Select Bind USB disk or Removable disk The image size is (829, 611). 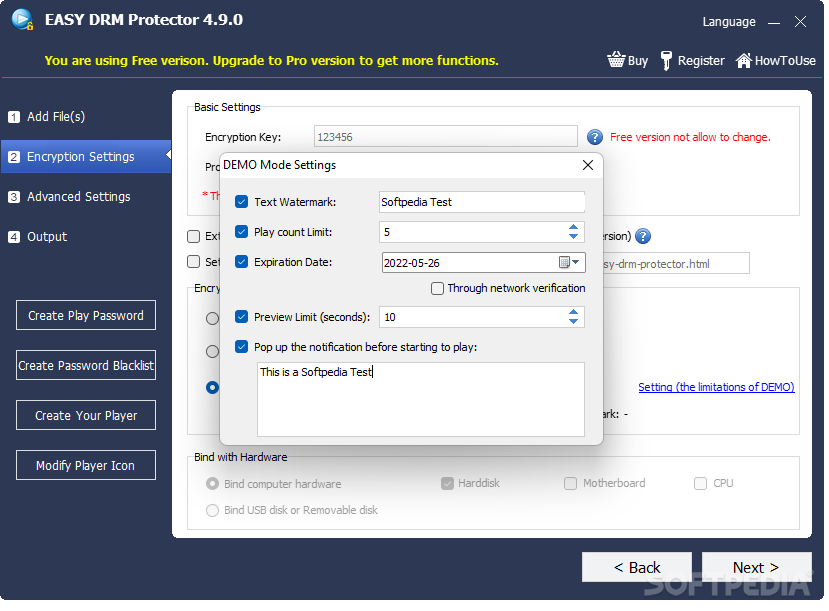(213, 510)
